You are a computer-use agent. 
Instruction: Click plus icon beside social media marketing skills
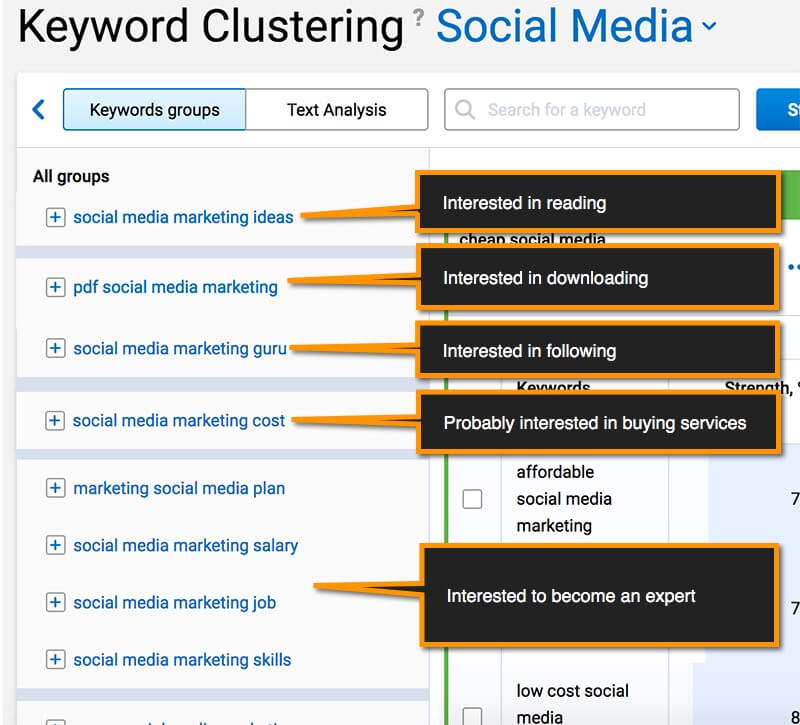(x=55, y=660)
